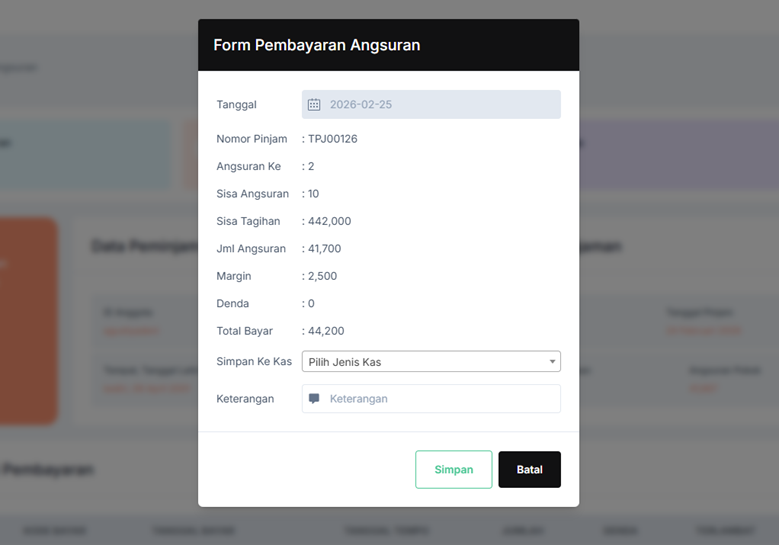Click the Total Bayar amount 44,200
Image resolution: width=779 pixels, height=545 pixels.
point(329,331)
